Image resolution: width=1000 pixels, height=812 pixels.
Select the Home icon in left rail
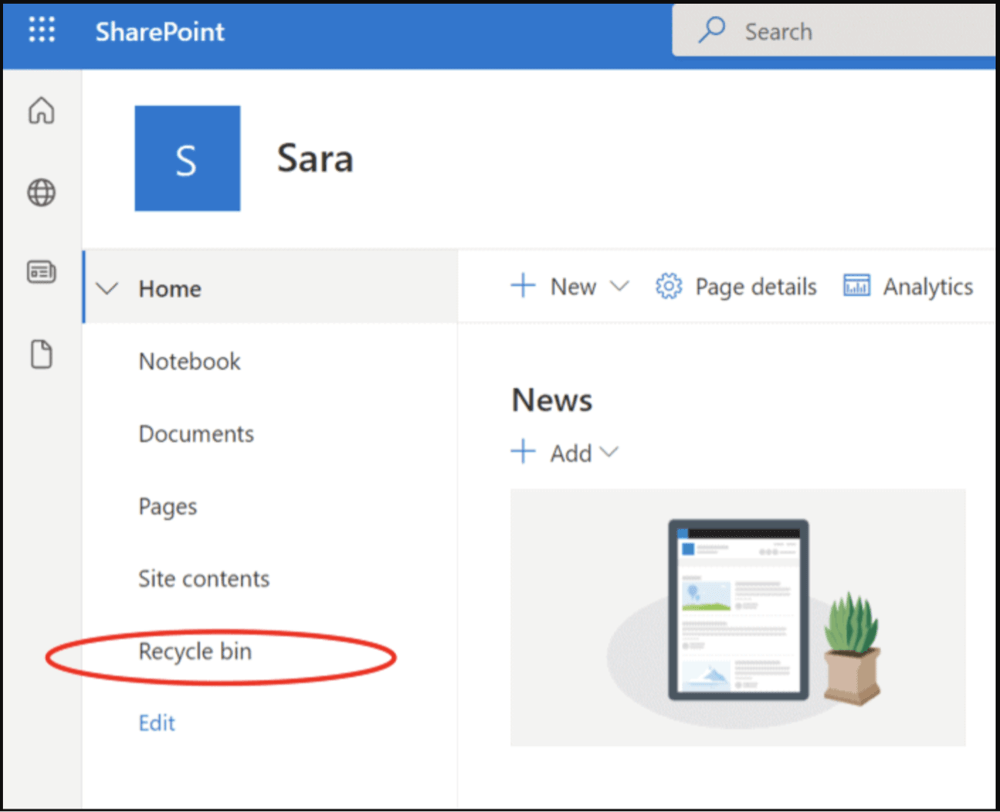pyautogui.click(x=41, y=111)
